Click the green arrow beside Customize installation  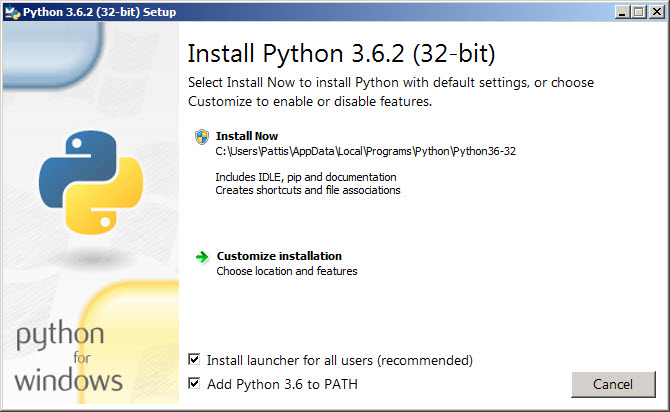[x=201, y=257]
